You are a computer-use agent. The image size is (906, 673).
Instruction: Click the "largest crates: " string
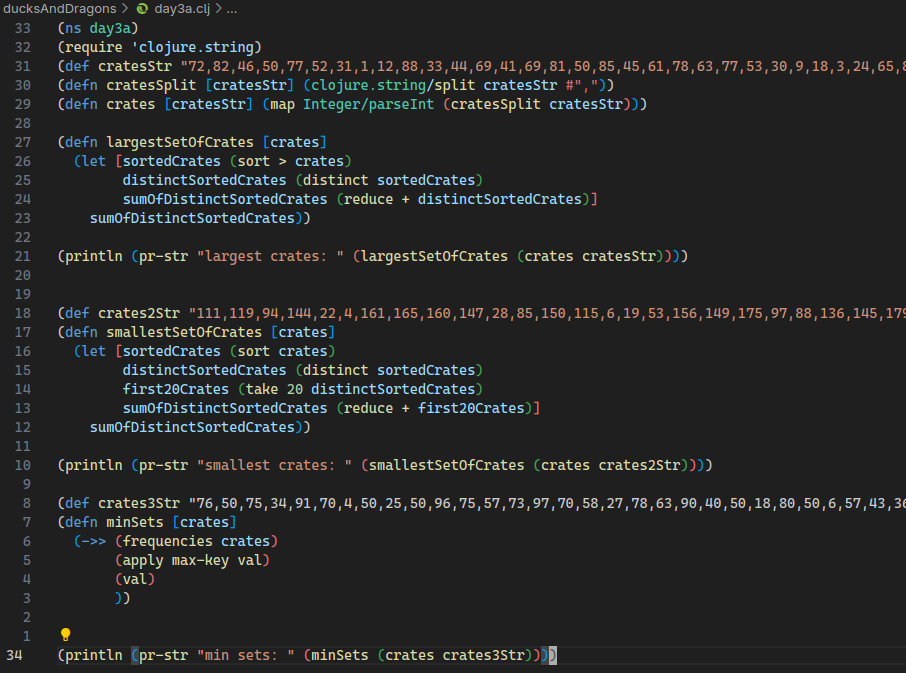270,256
